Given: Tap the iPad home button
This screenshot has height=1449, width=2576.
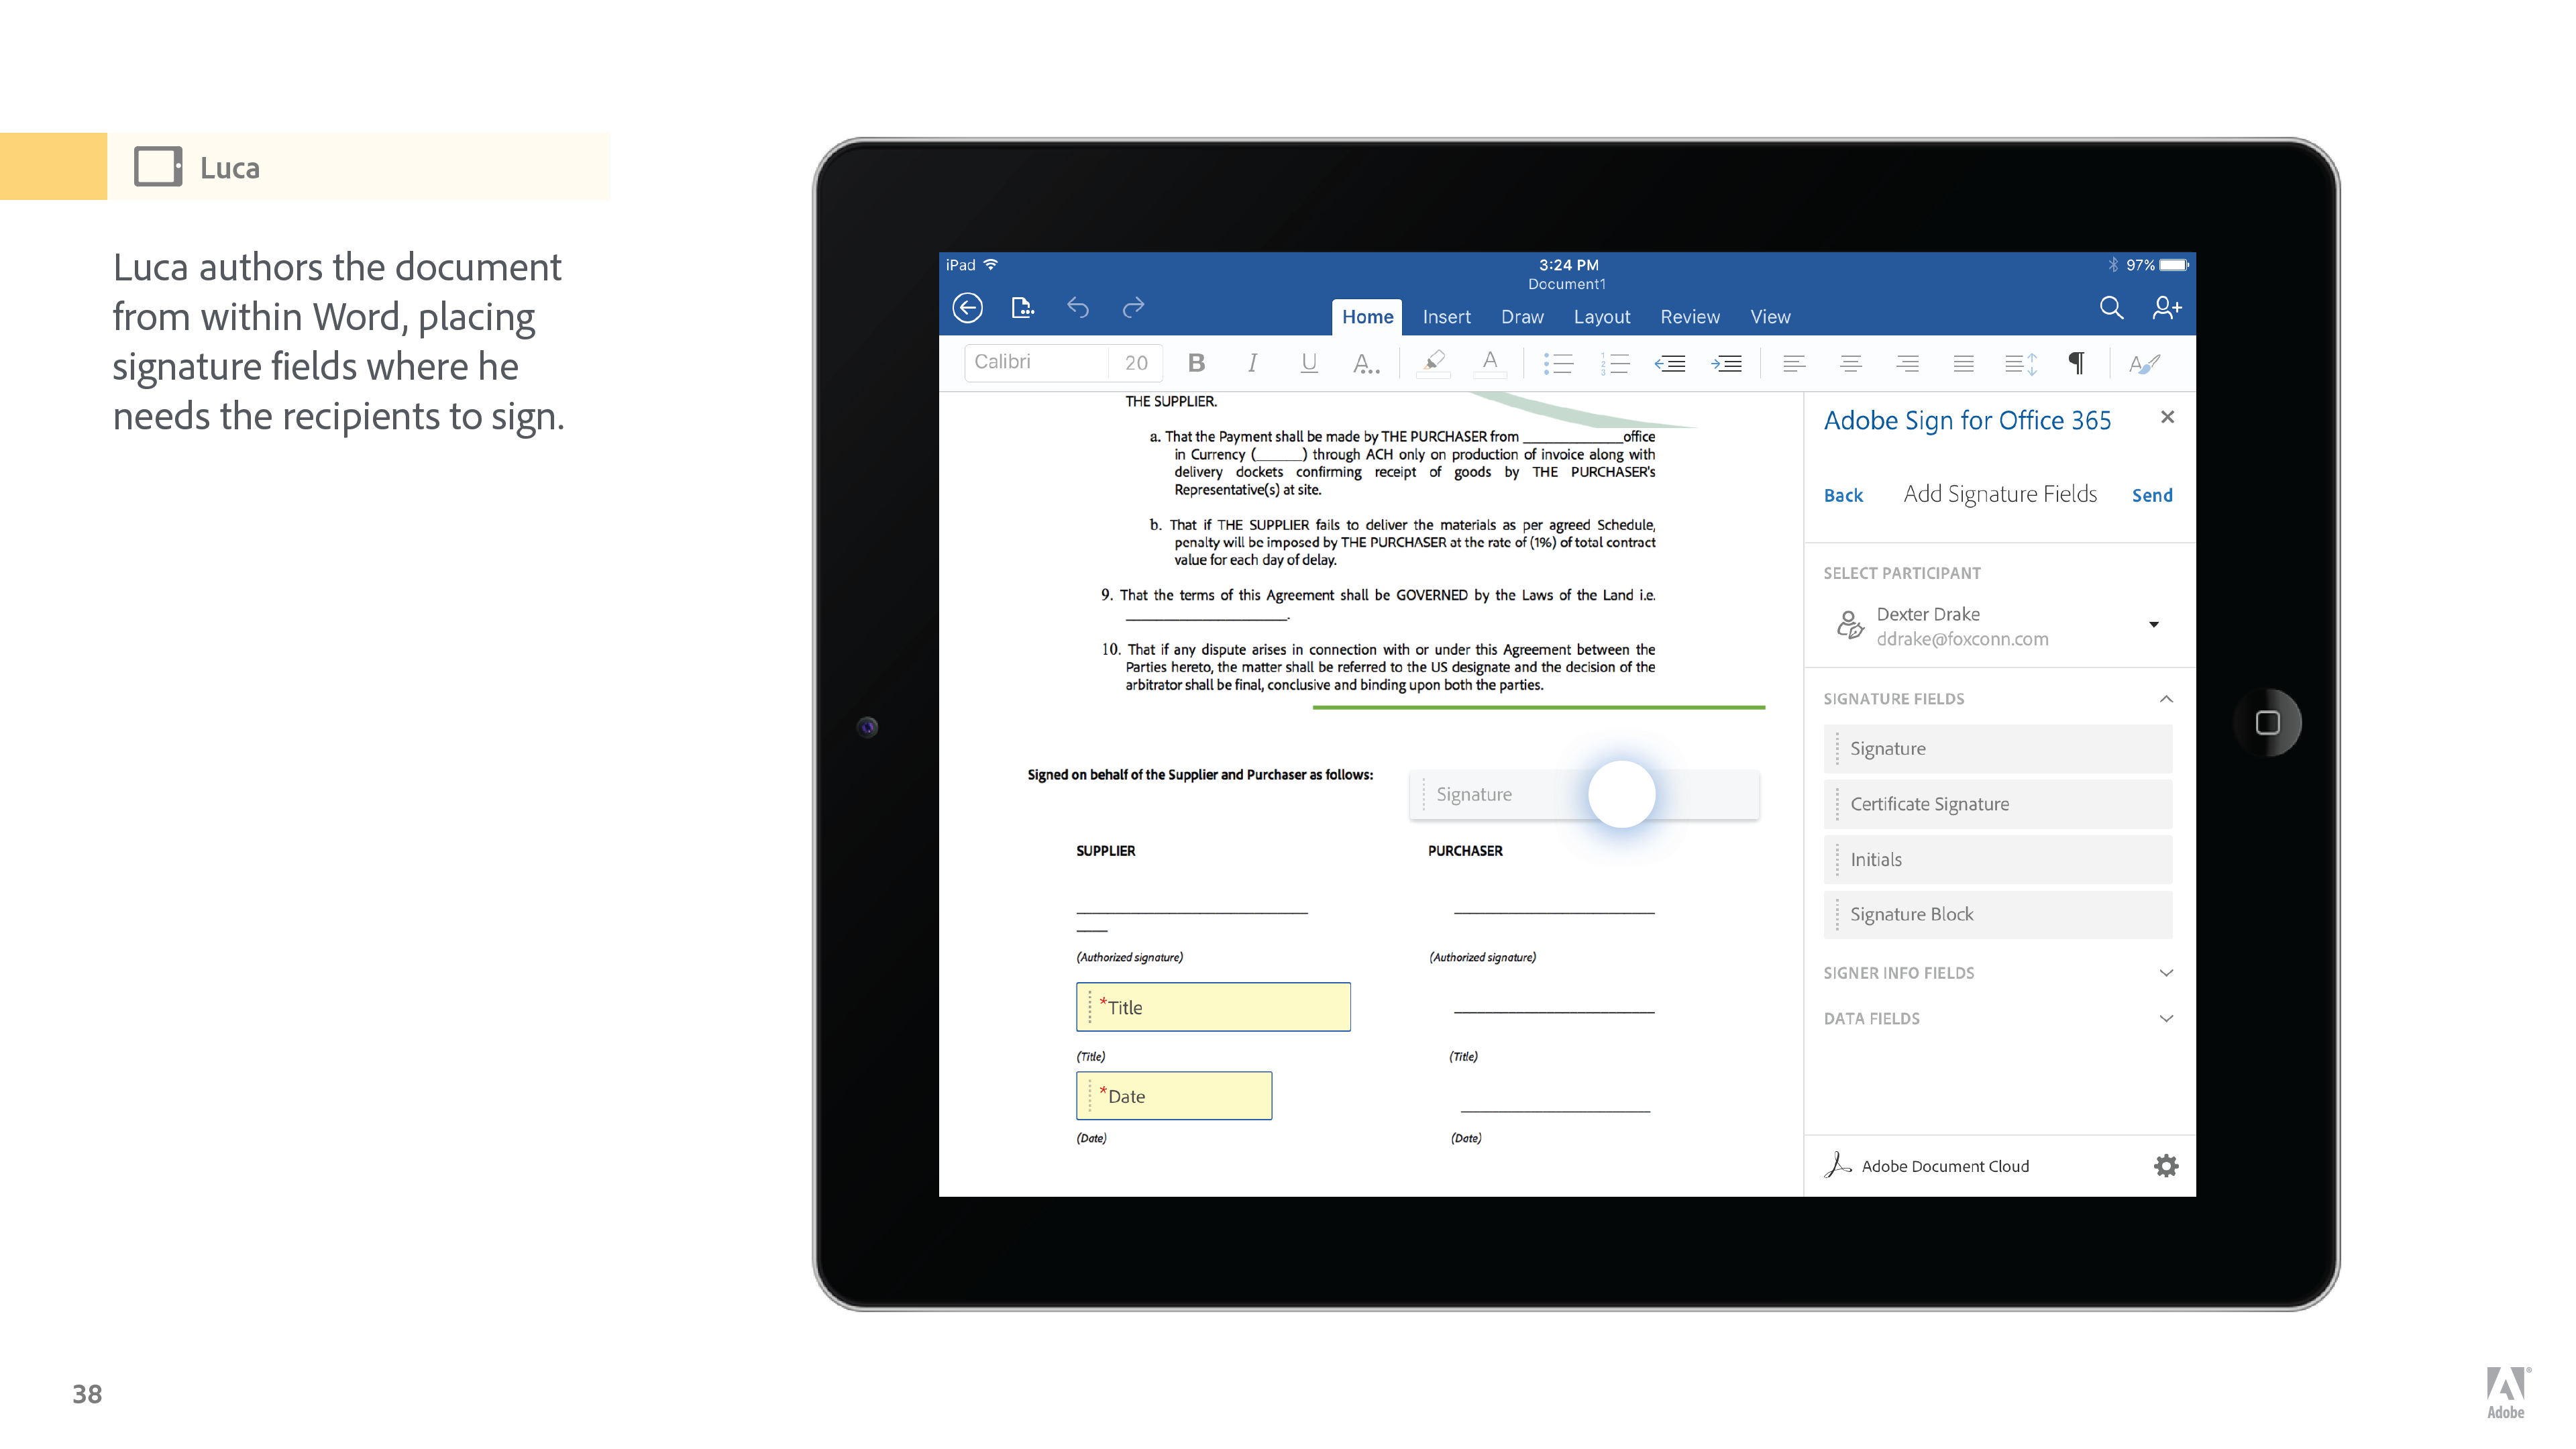Looking at the screenshot, I should 2267,723.
